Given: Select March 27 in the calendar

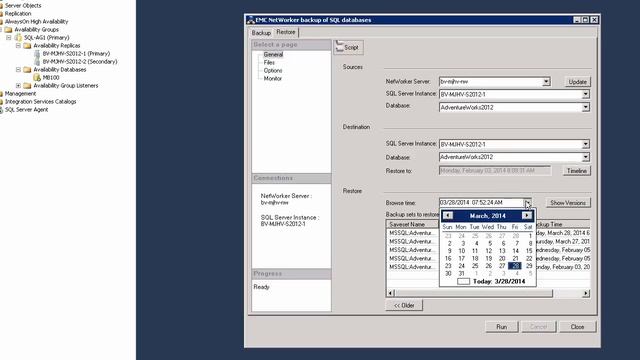Looking at the screenshot, I should [x=502, y=266].
